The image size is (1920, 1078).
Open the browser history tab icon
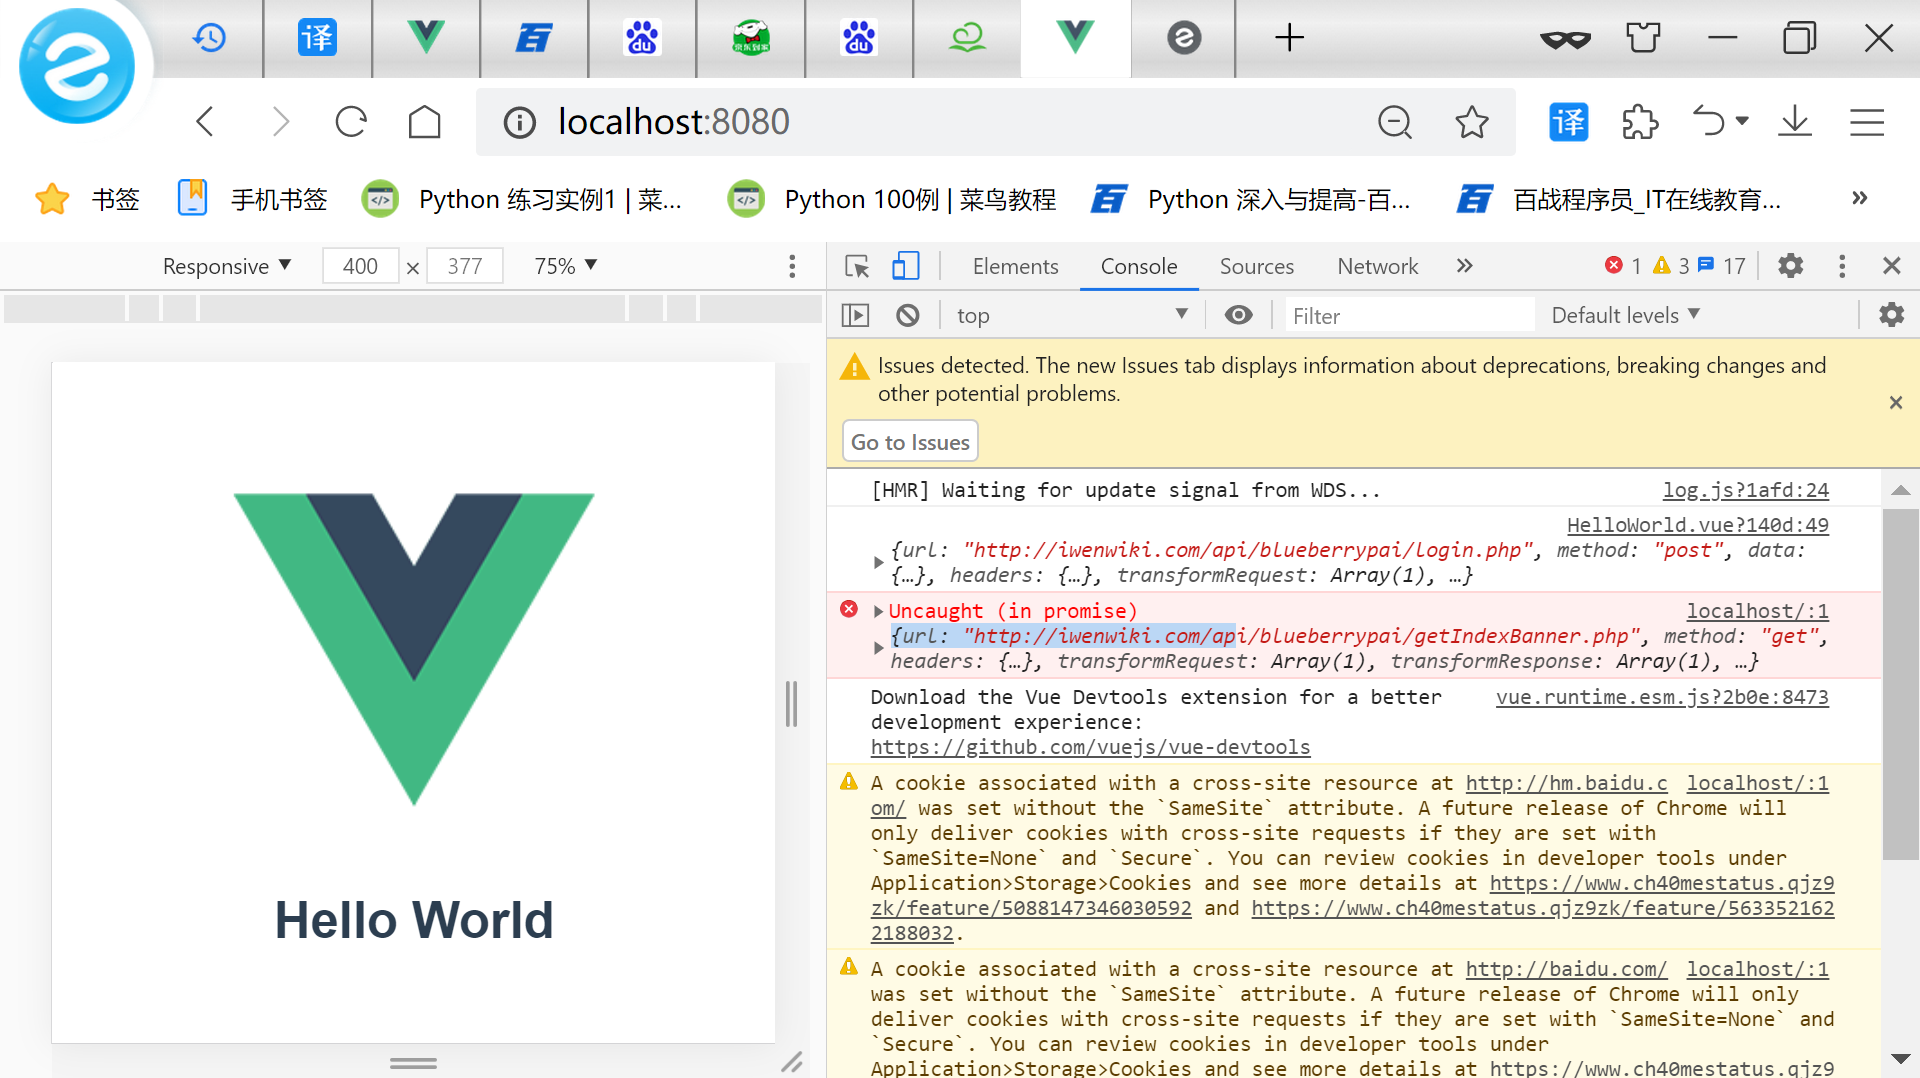tap(209, 38)
